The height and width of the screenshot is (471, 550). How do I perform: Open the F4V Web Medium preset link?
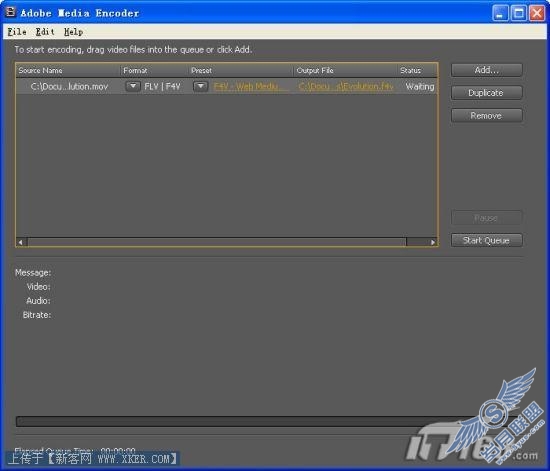251,86
